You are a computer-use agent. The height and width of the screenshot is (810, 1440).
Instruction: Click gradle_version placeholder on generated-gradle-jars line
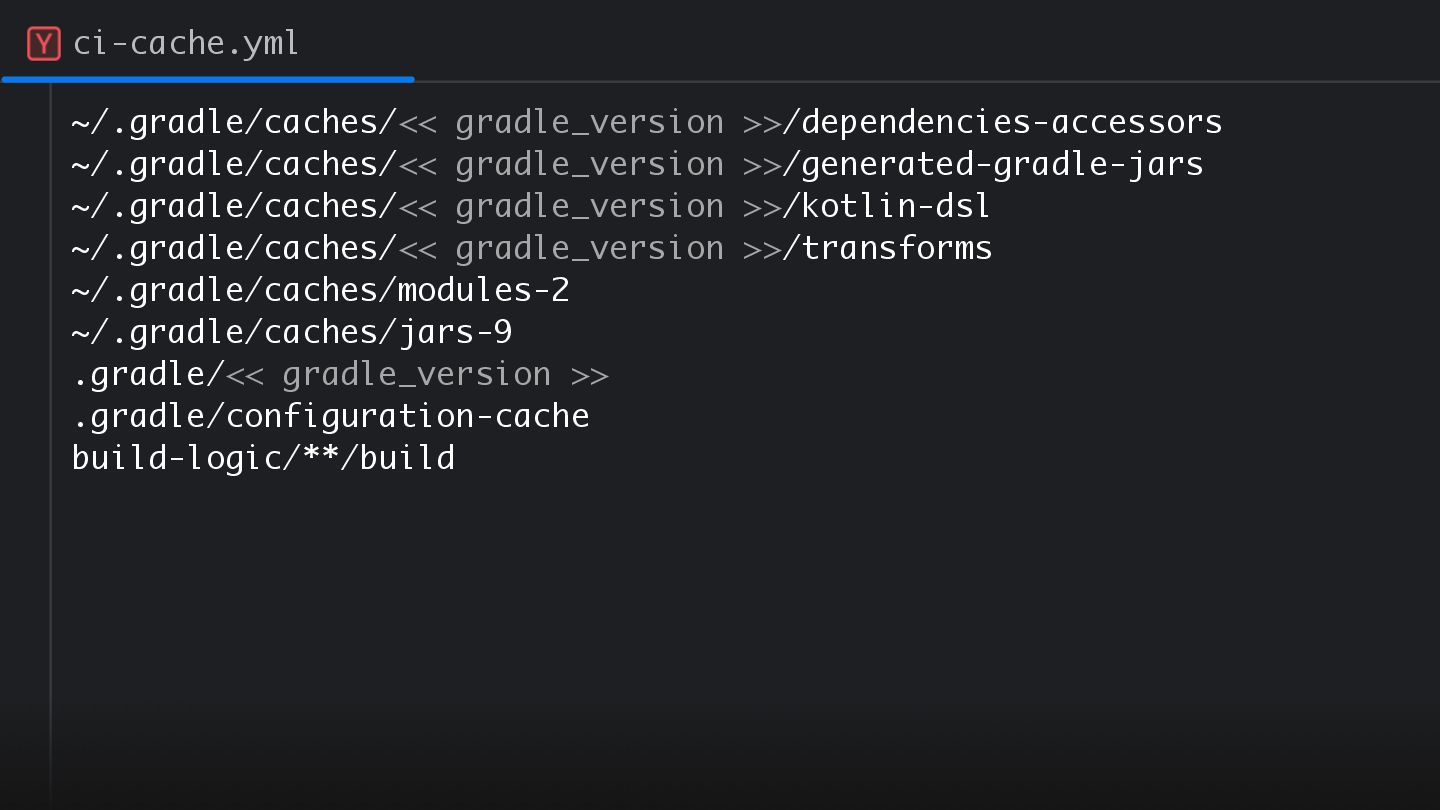589,164
